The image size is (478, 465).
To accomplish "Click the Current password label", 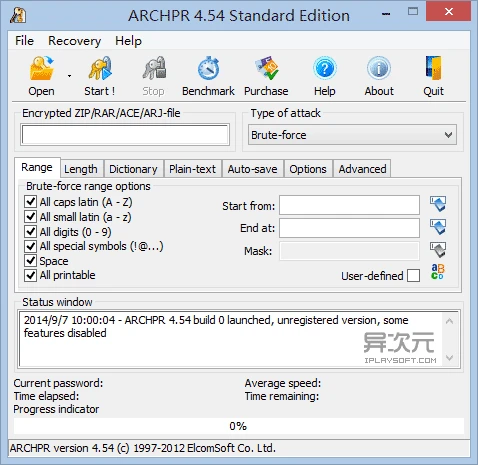I will (58, 383).
